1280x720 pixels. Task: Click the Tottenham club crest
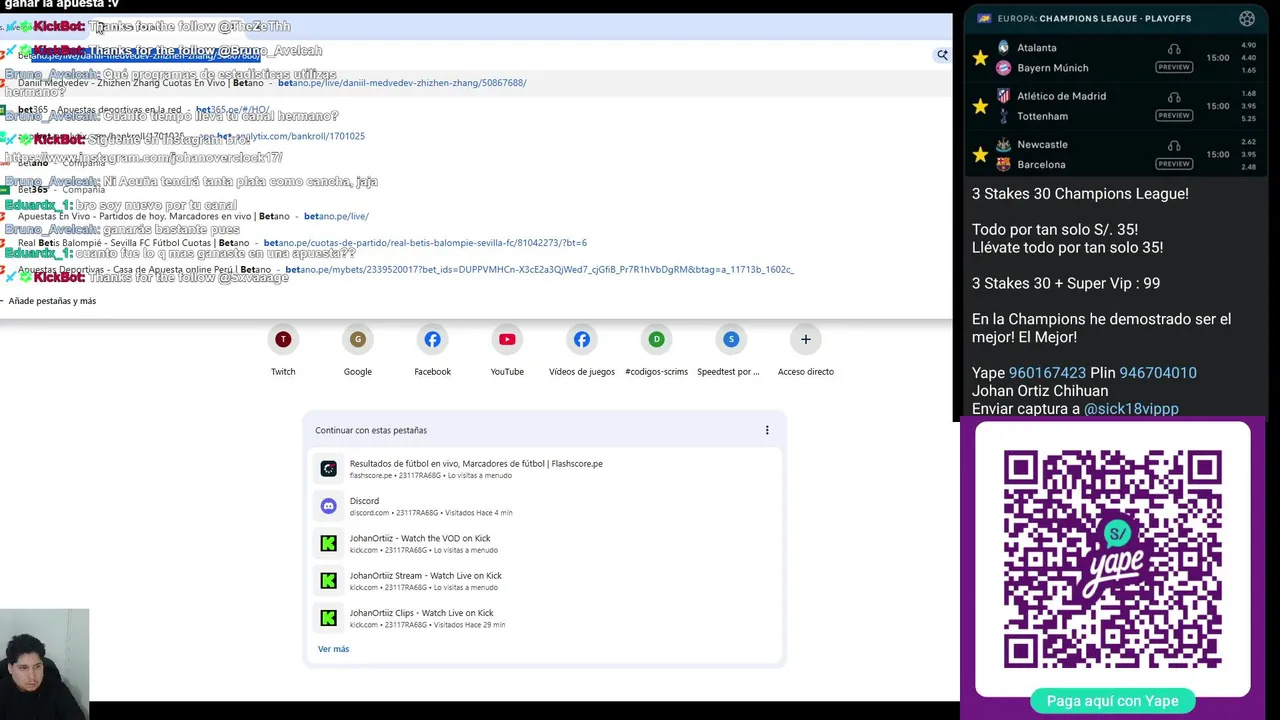pyautogui.click(x=1003, y=116)
